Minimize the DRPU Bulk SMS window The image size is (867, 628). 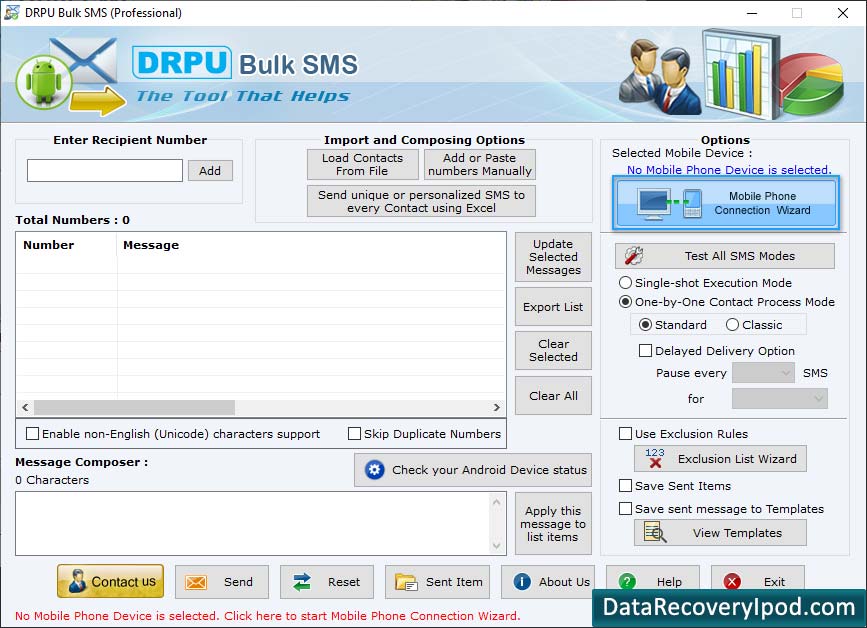(x=752, y=13)
